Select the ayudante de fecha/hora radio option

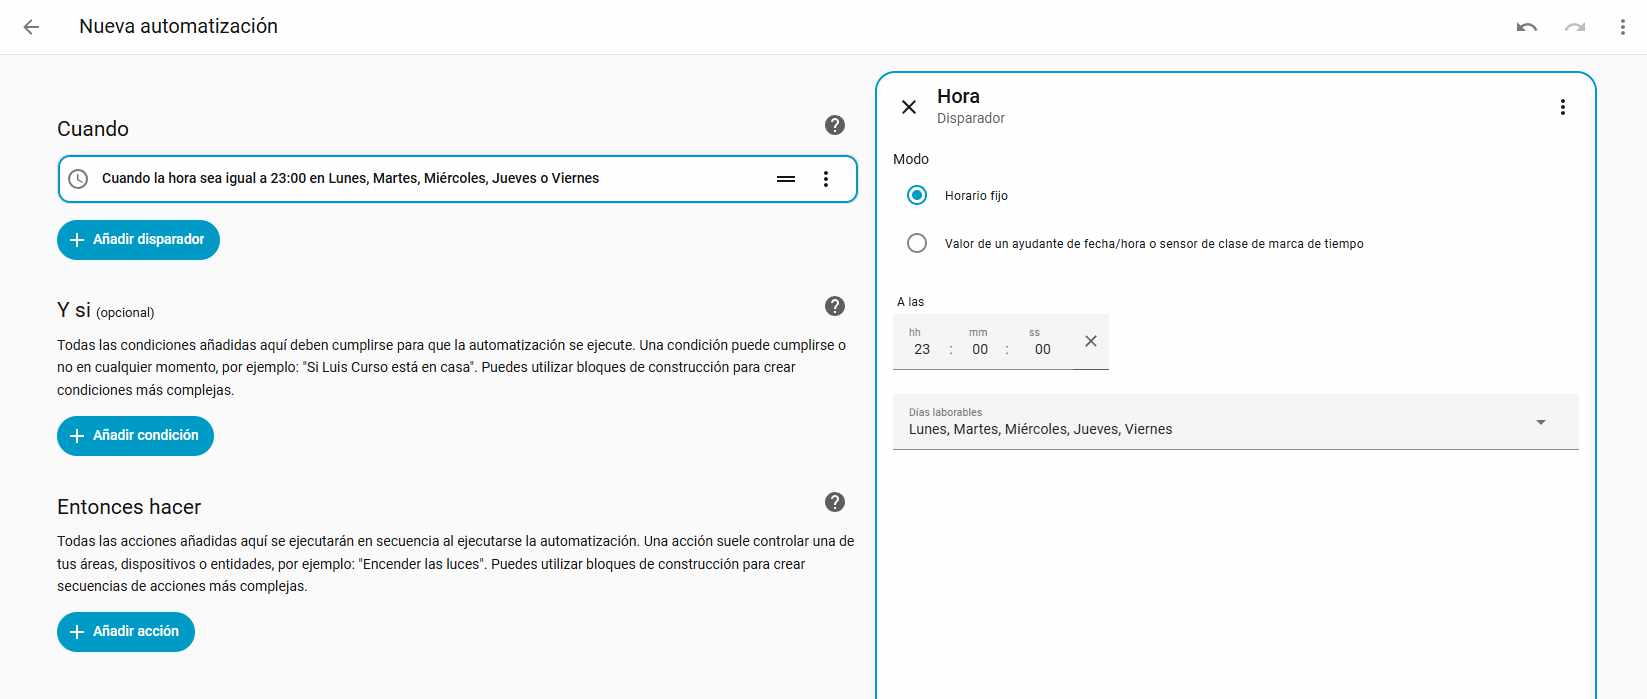point(917,243)
